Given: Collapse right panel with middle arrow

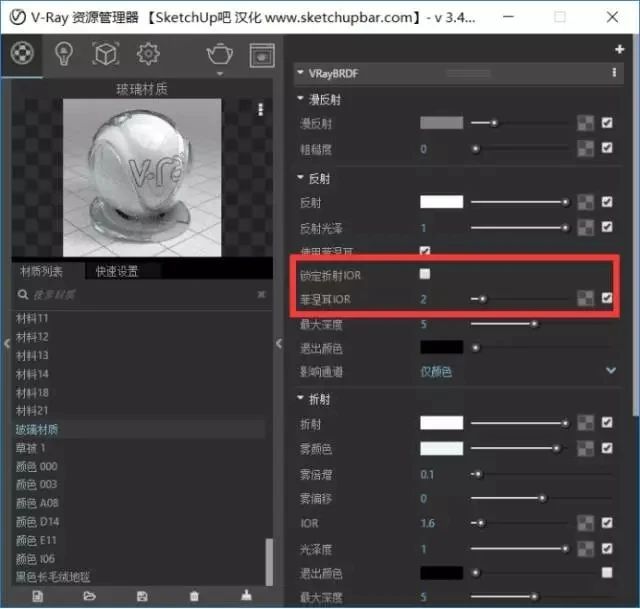Looking at the screenshot, I should tap(279, 343).
